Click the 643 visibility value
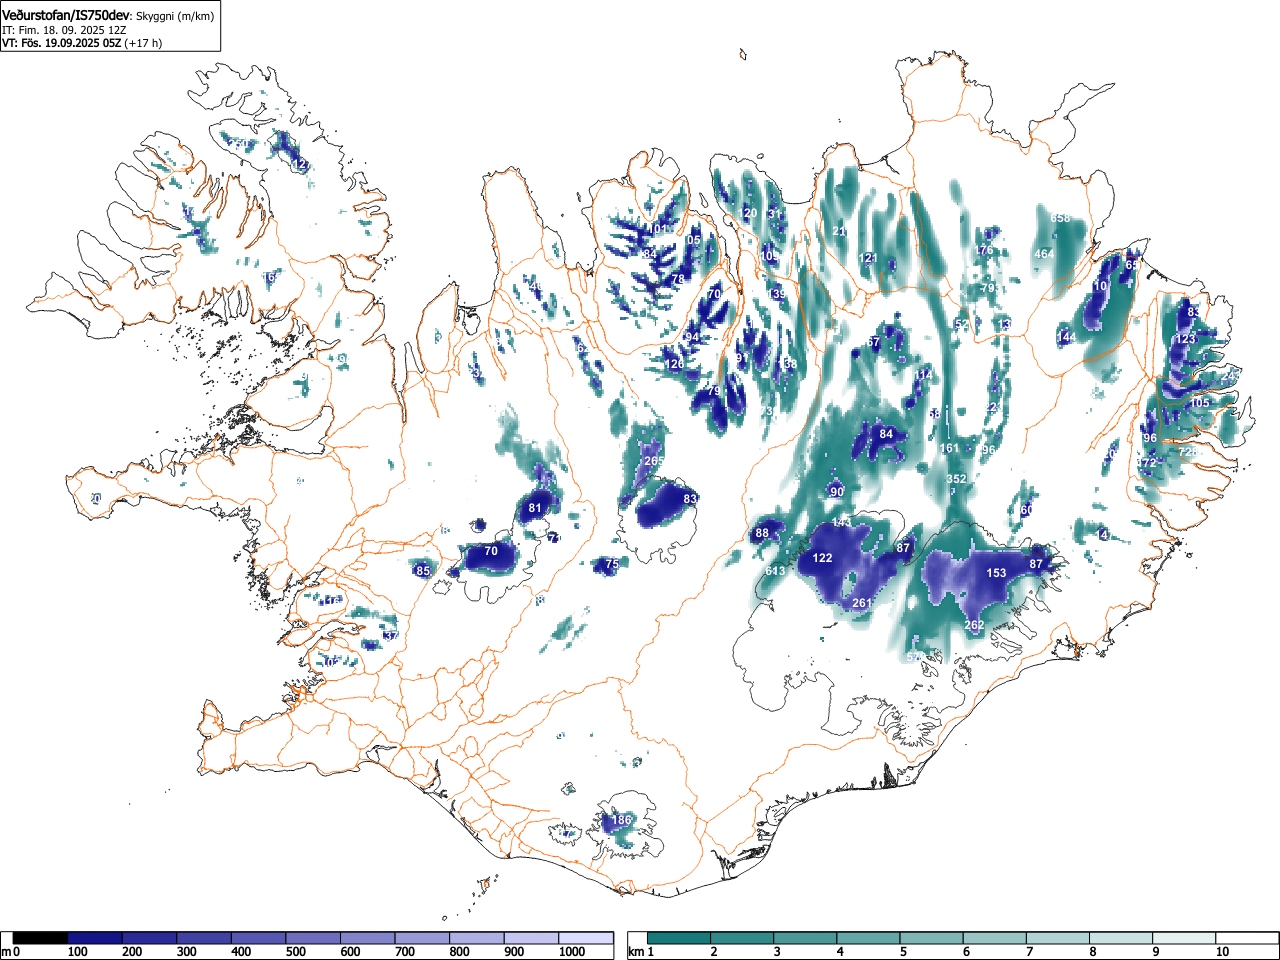The height and width of the screenshot is (960, 1280). tap(775, 571)
